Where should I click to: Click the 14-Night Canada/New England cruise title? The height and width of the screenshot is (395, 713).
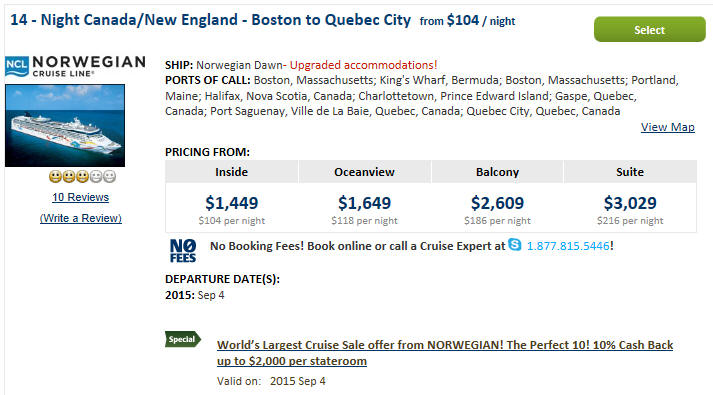click(211, 20)
